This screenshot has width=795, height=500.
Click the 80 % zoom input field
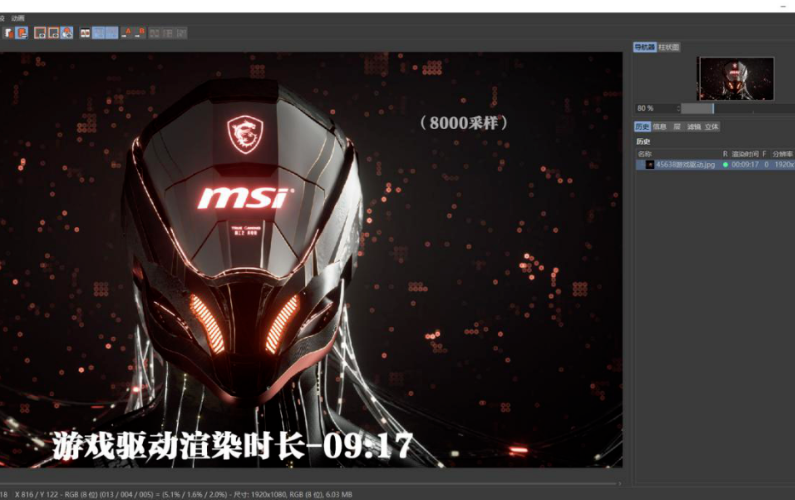click(655, 109)
